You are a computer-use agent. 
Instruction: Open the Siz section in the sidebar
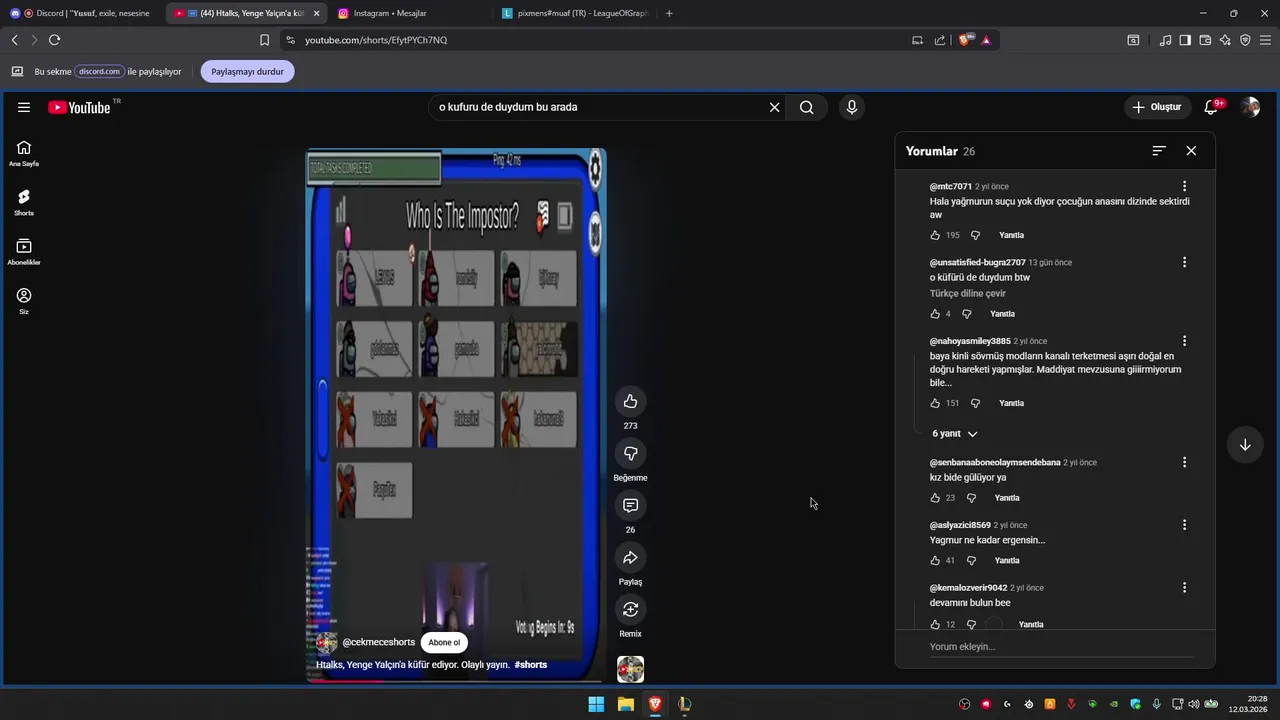point(24,301)
